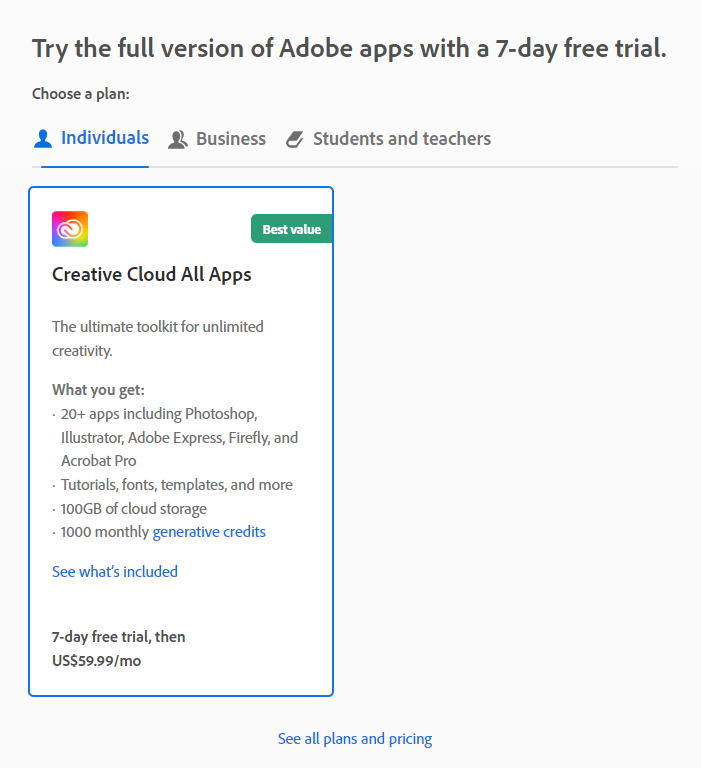
Task: Click the "Choose a plan:" label
Action: (81, 94)
